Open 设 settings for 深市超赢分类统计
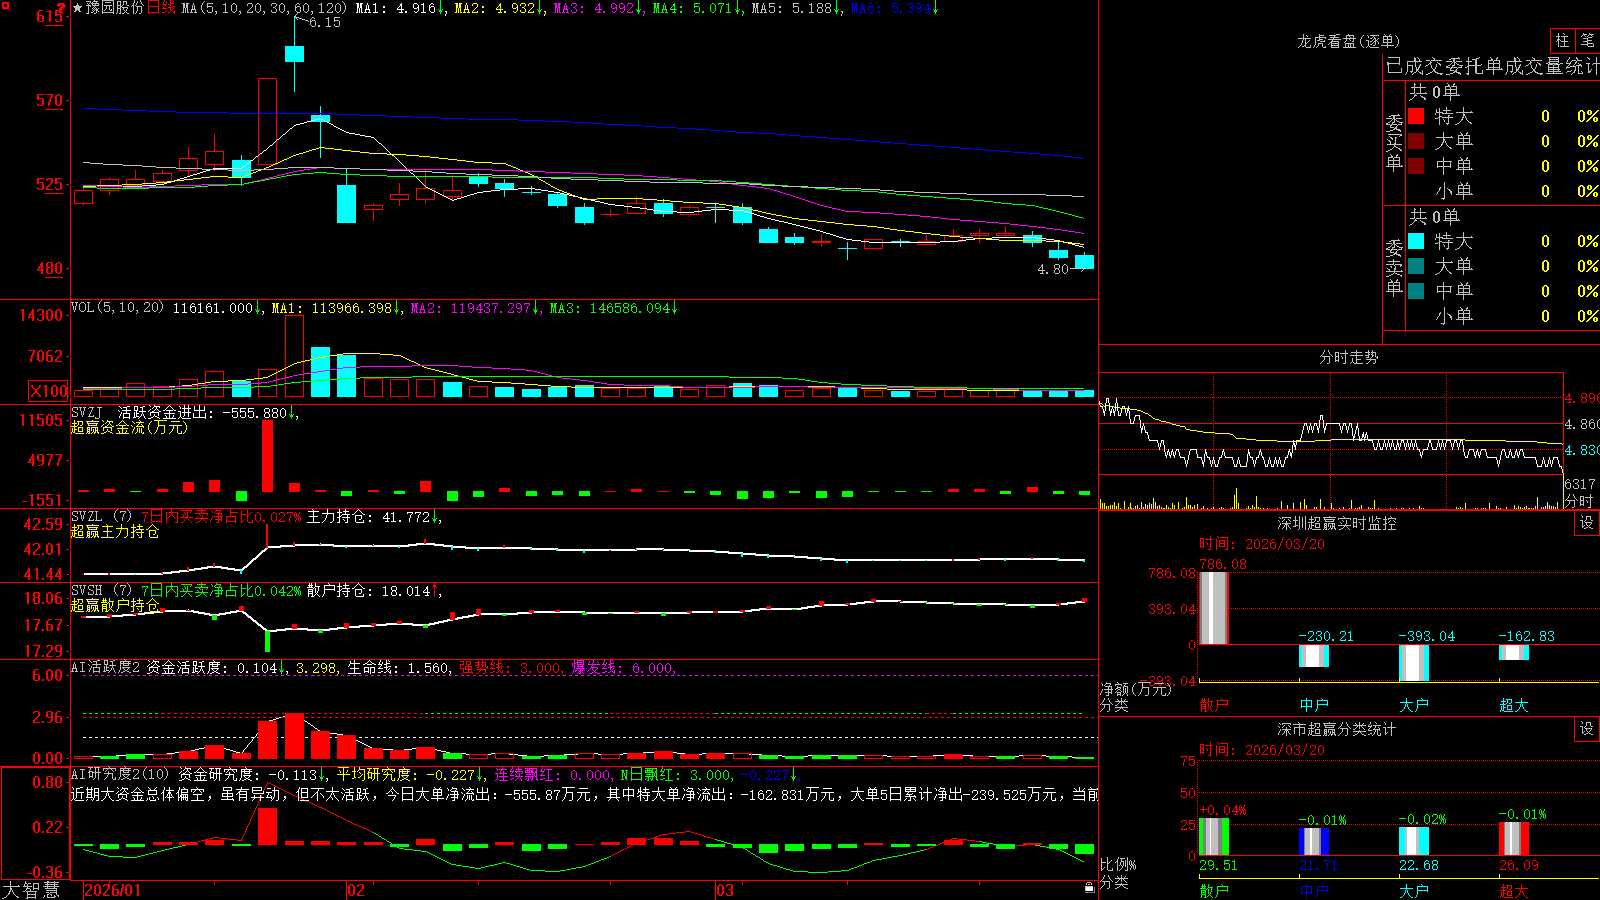The width and height of the screenshot is (1600, 900). 1587,729
